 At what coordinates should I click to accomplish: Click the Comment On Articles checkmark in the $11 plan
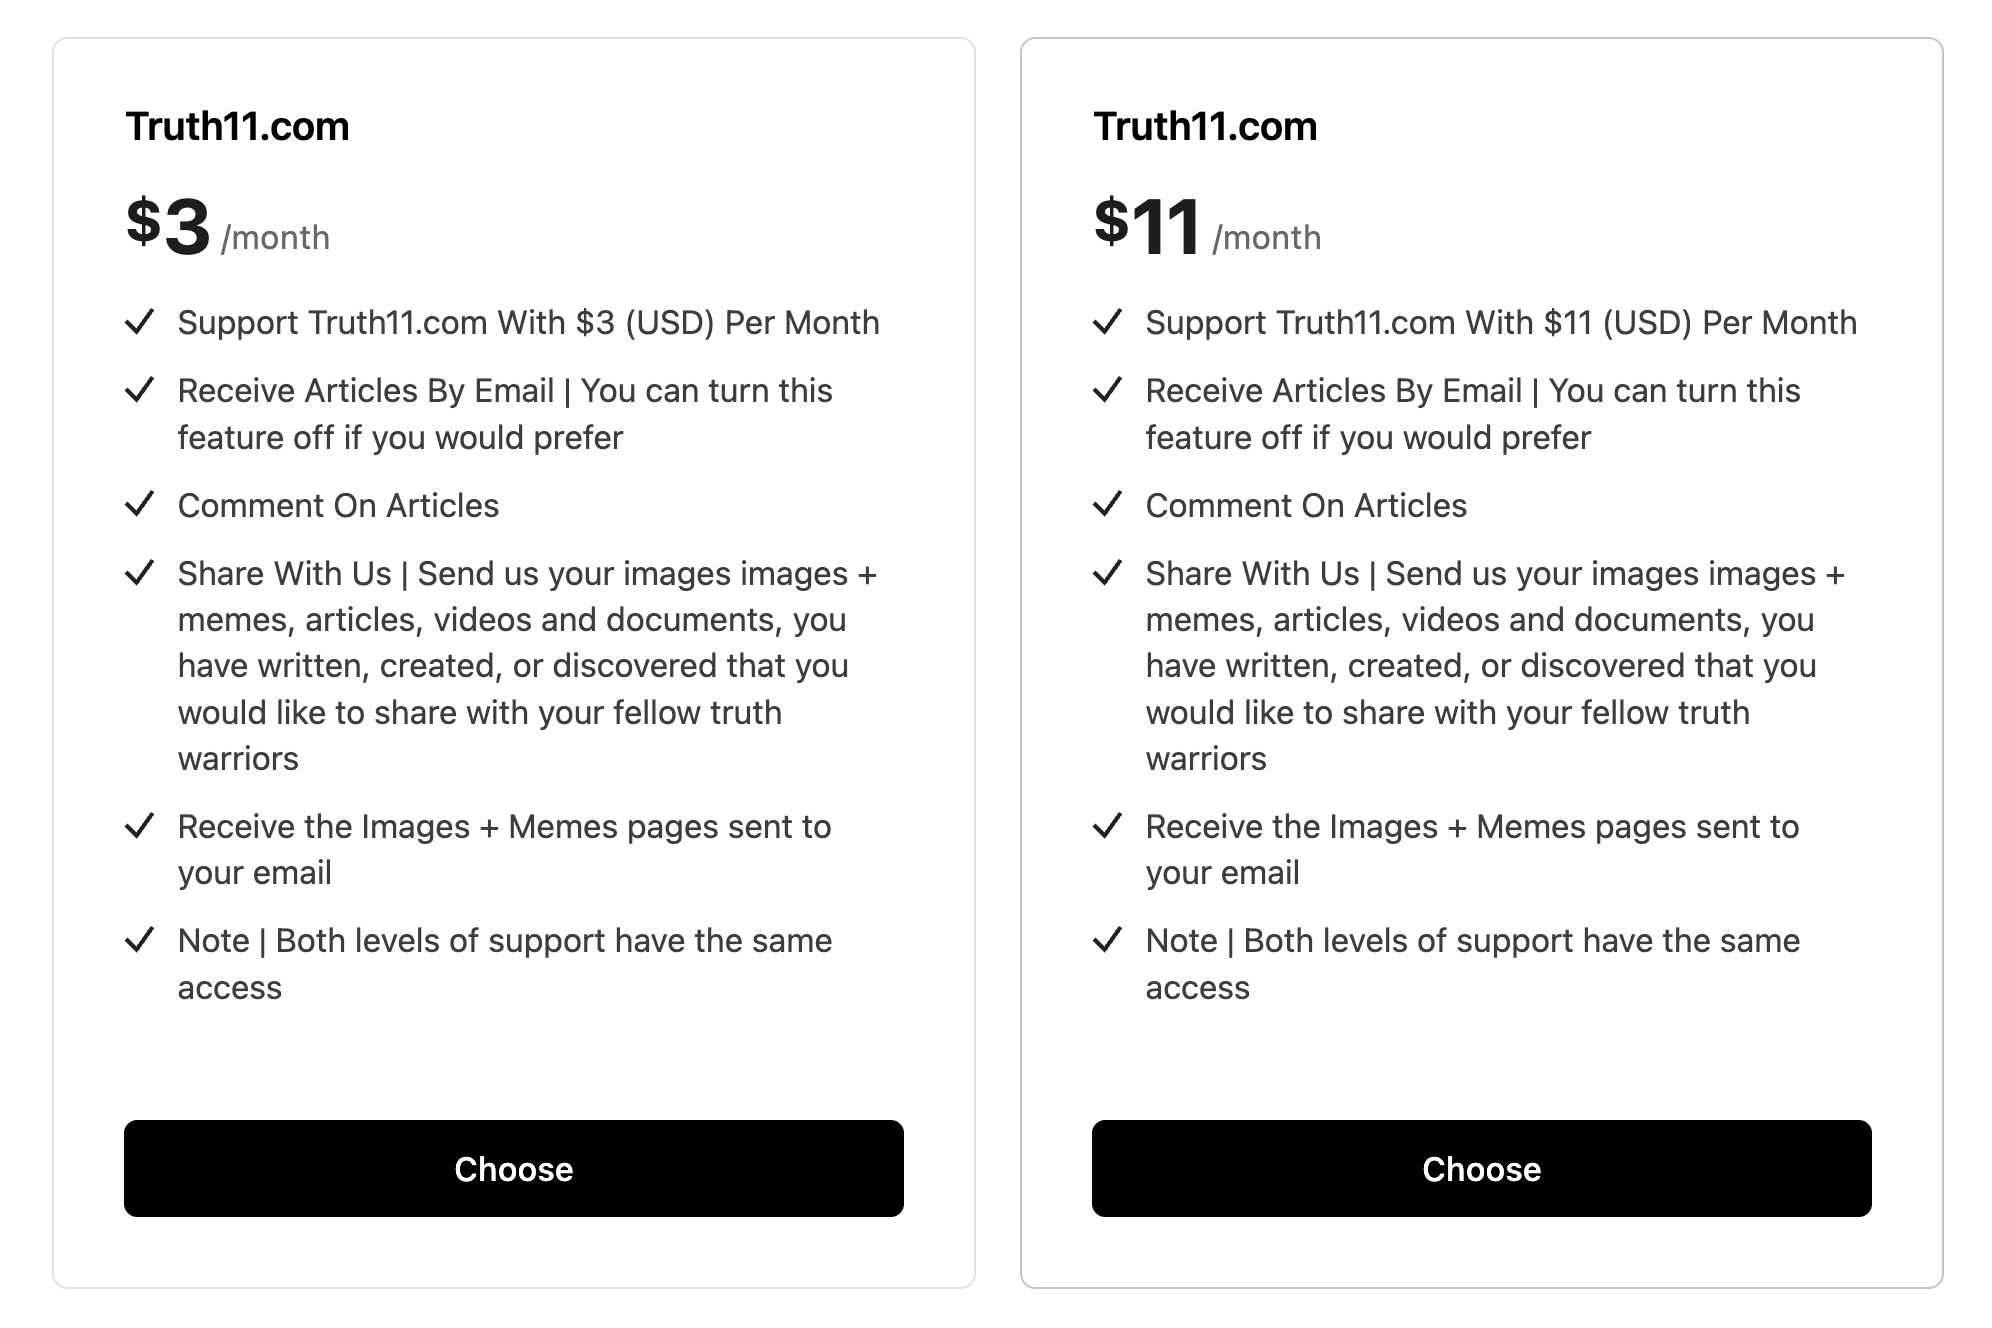(1107, 505)
